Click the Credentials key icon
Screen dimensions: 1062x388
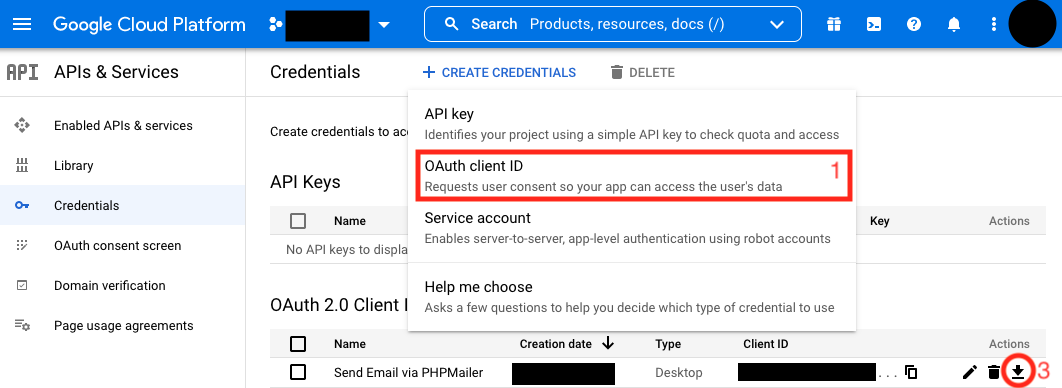[x=22, y=205]
